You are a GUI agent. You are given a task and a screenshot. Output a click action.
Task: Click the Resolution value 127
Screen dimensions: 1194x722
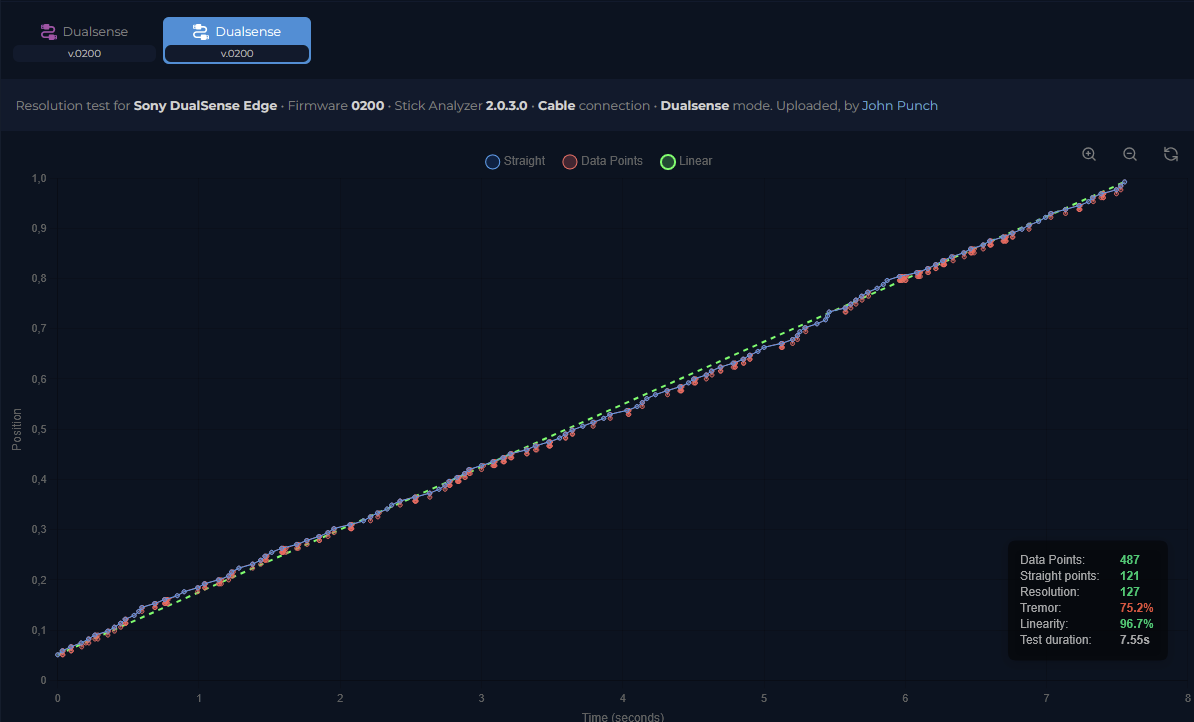click(1129, 592)
